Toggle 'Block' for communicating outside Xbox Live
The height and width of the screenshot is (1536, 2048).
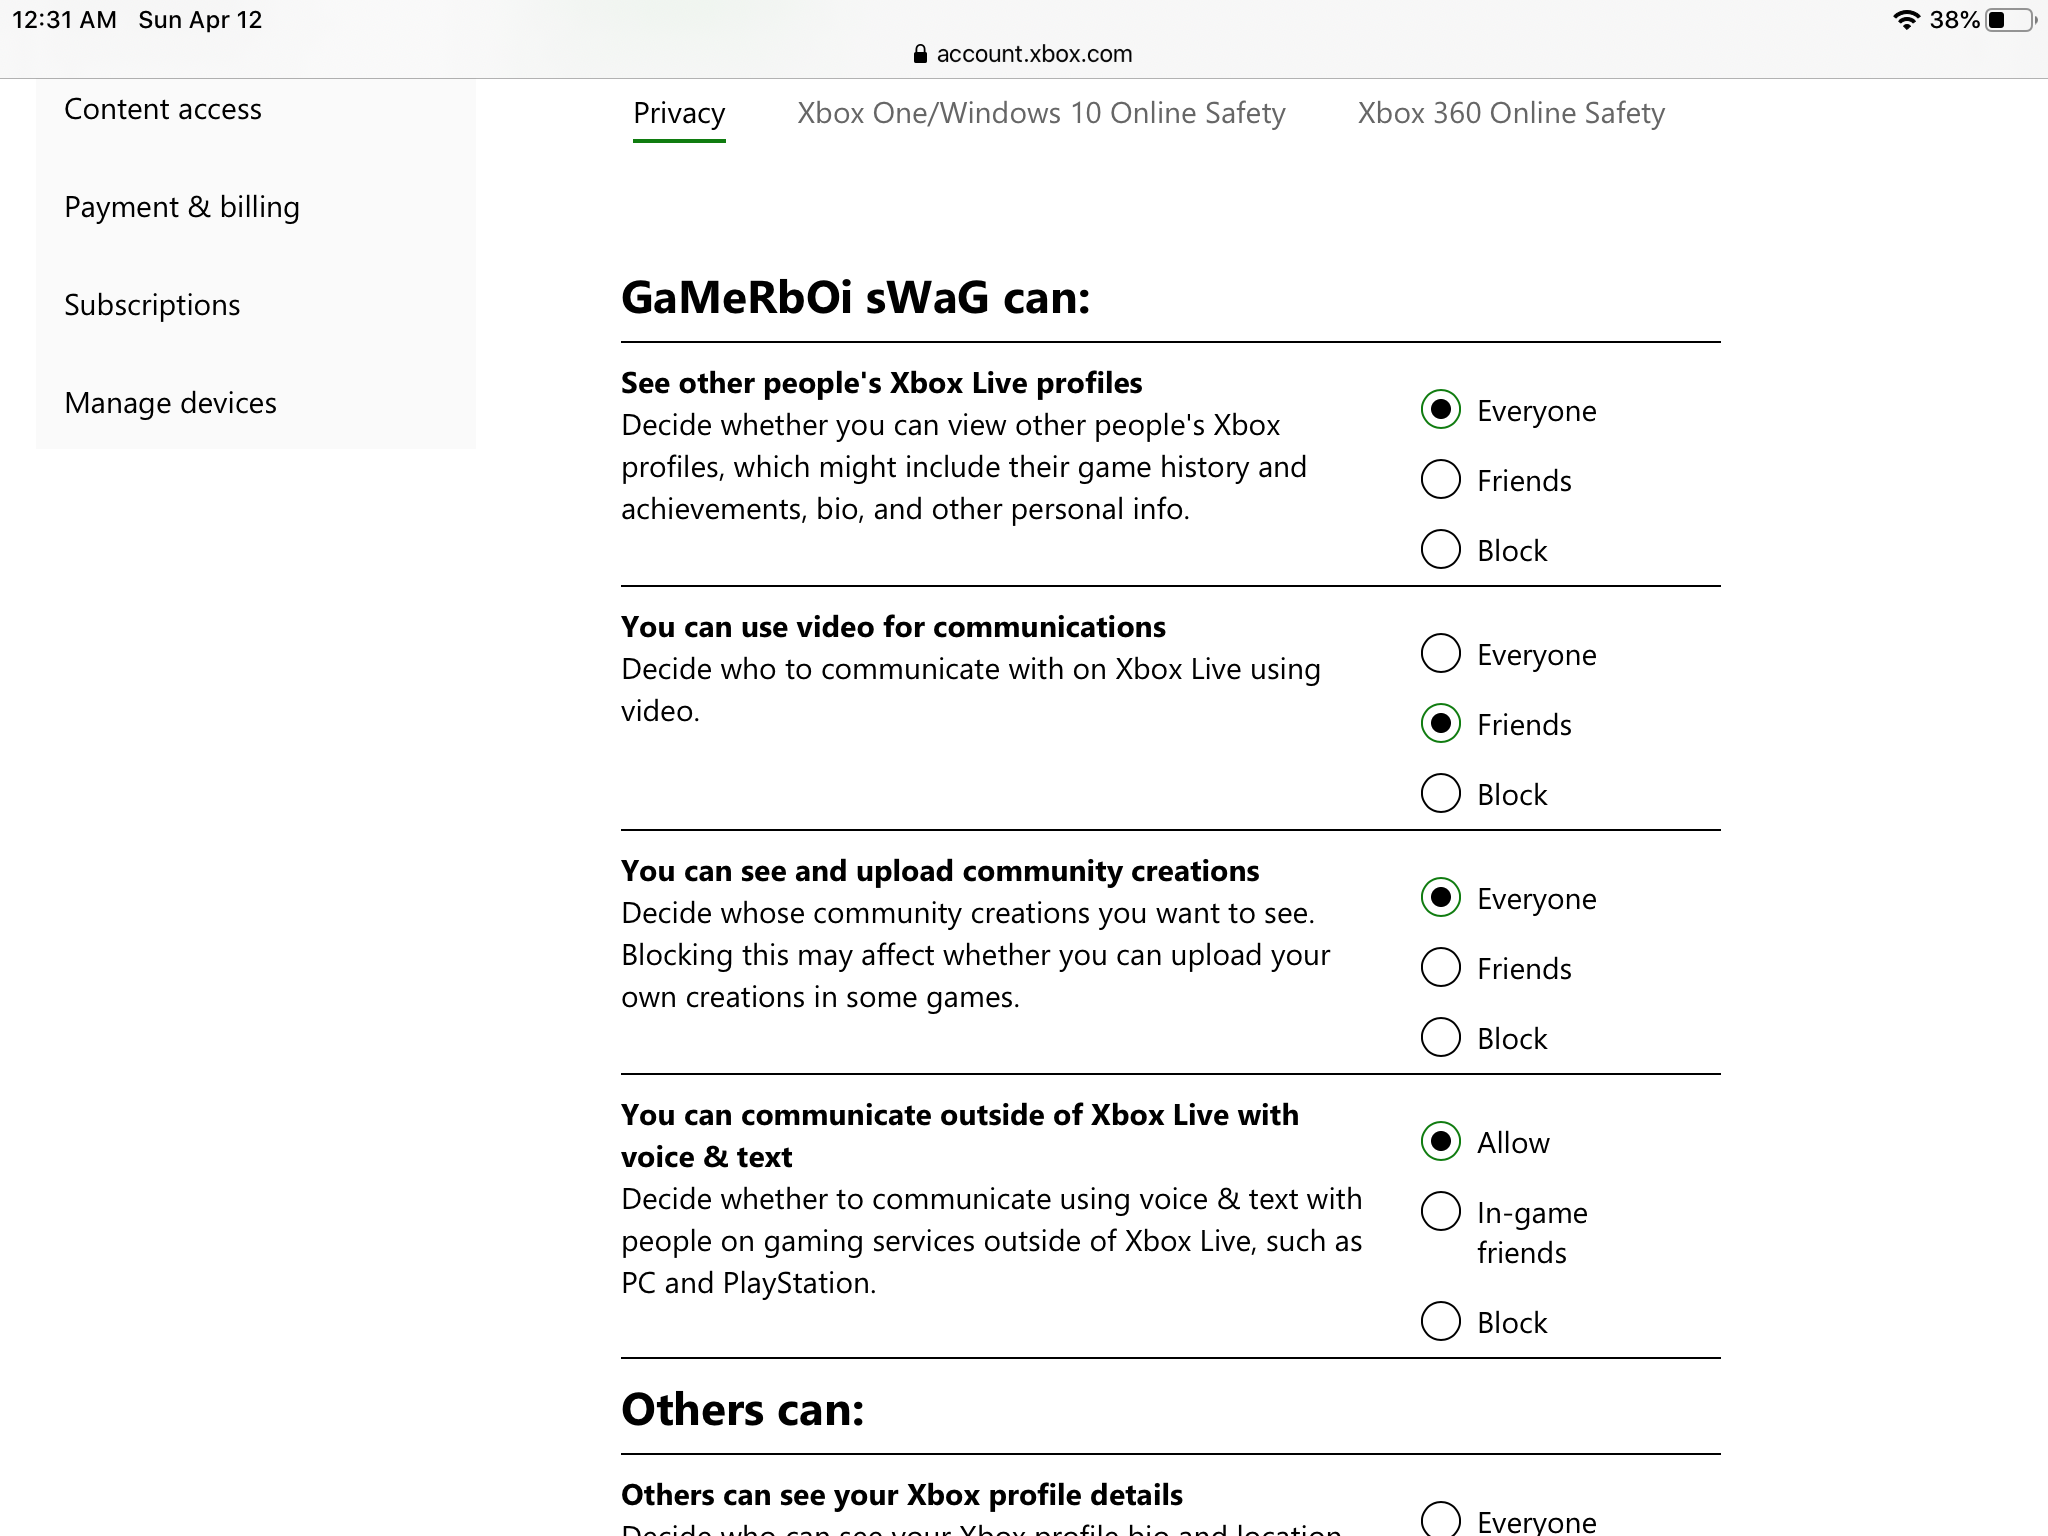(1438, 1323)
